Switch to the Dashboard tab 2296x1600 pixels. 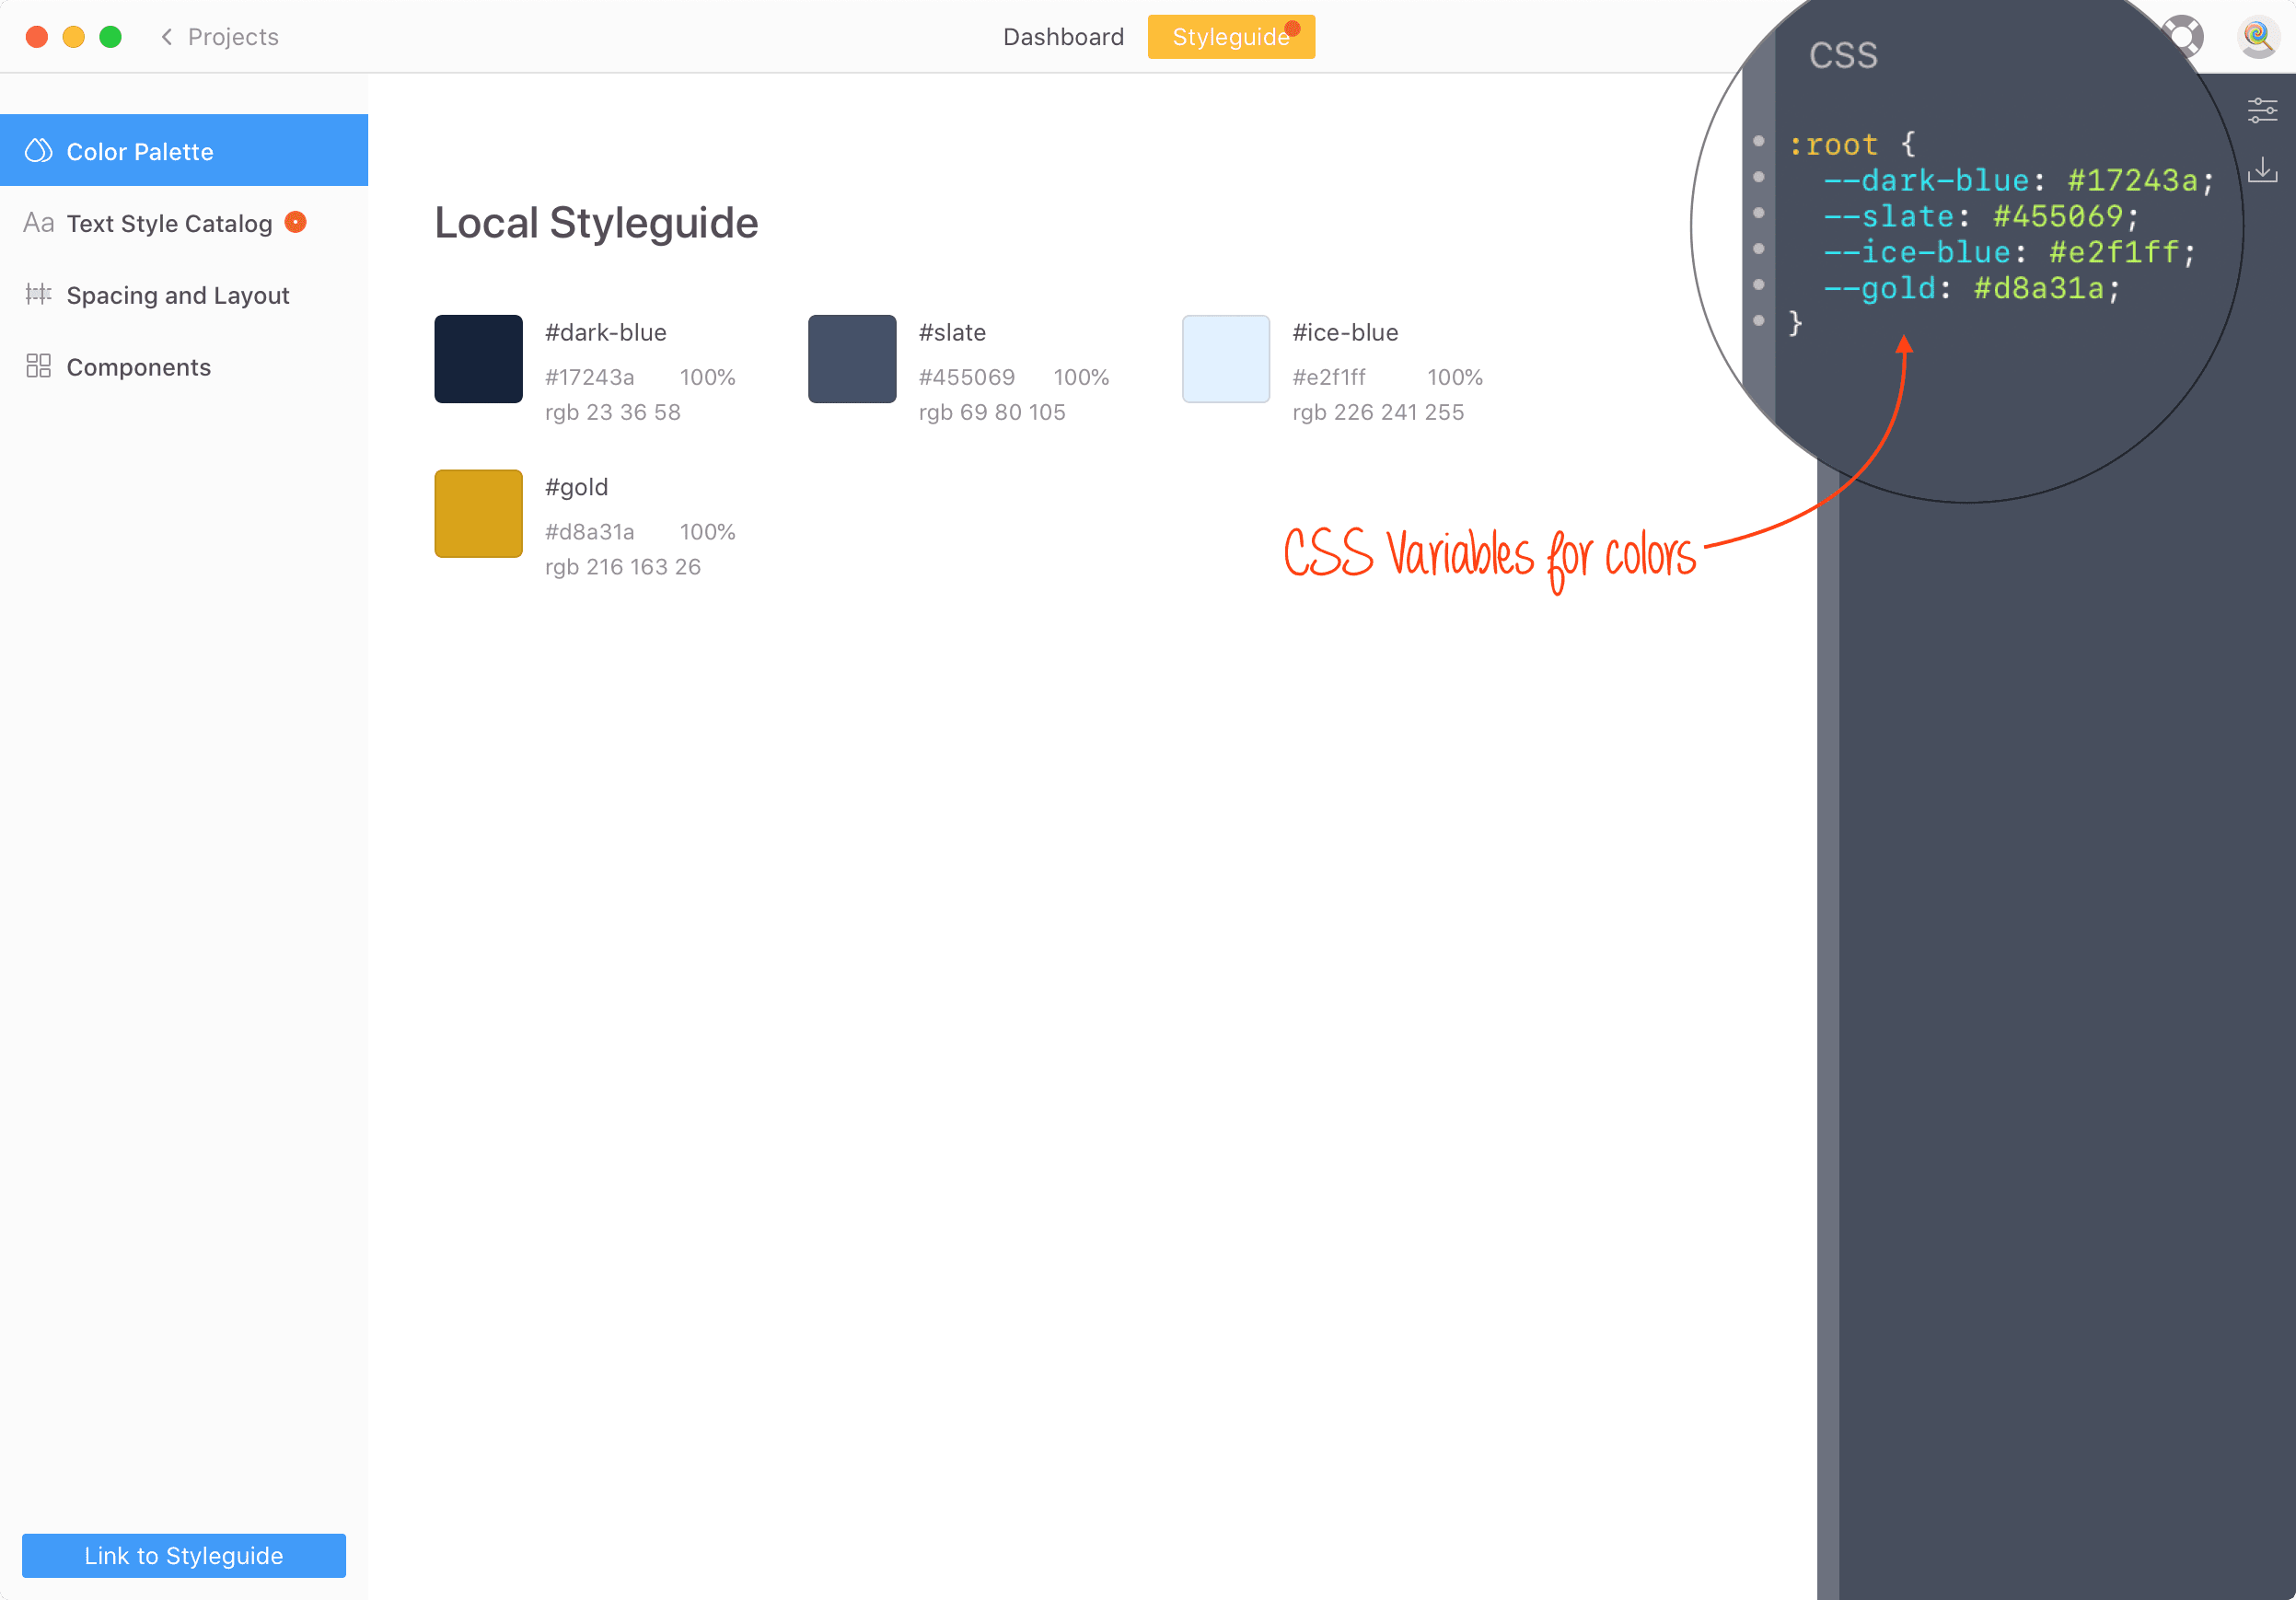point(1063,37)
